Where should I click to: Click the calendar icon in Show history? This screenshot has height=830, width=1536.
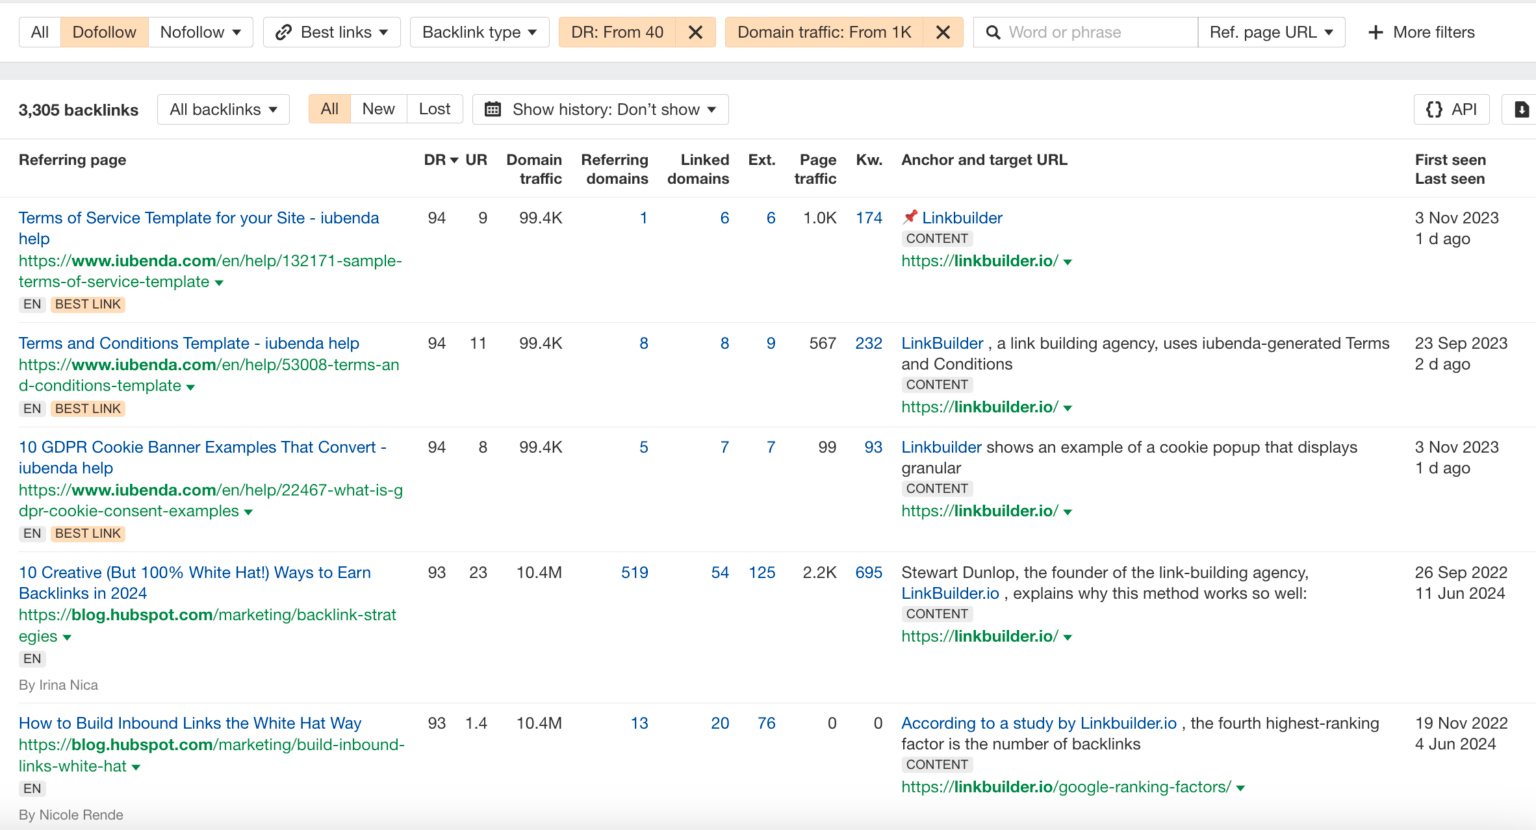tap(493, 109)
